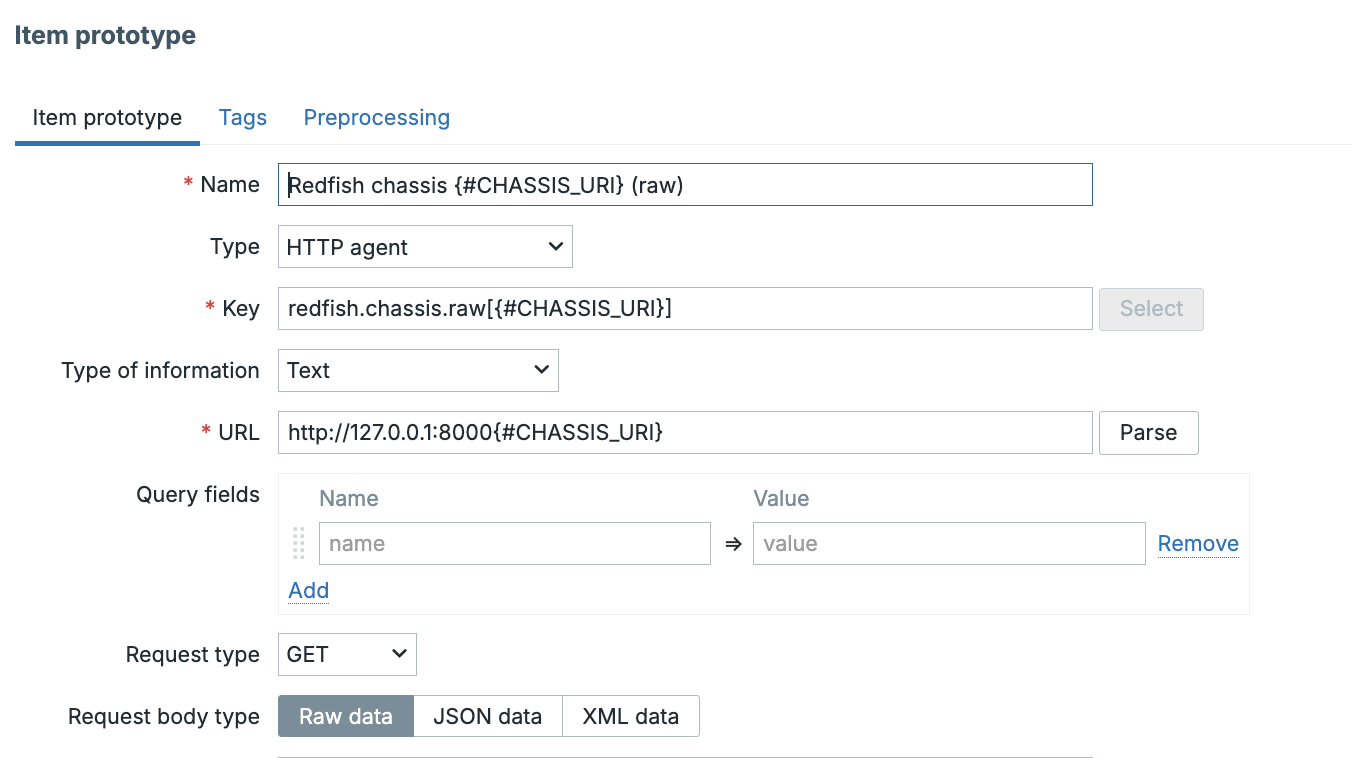Switch to the Tags tab
1352x758 pixels.
(242, 117)
